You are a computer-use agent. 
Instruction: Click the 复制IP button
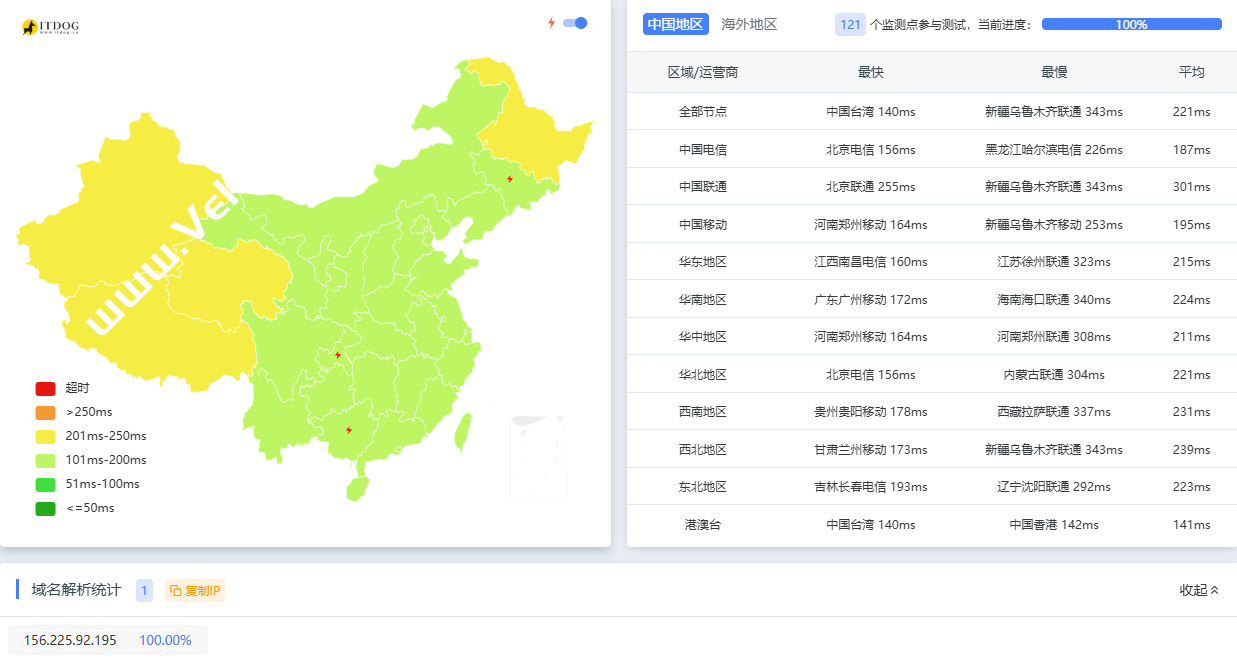(x=194, y=590)
